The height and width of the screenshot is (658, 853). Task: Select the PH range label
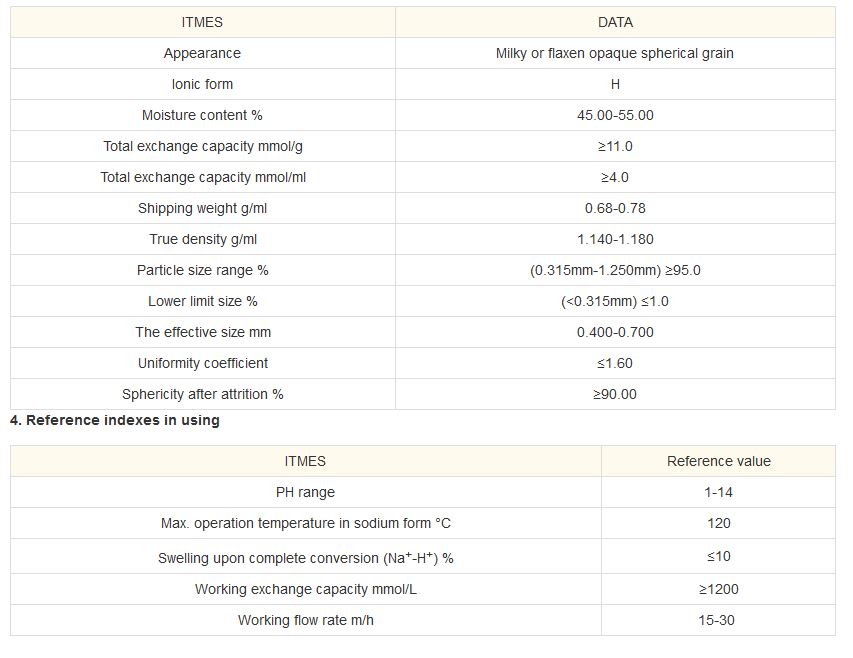click(x=305, y=492)
